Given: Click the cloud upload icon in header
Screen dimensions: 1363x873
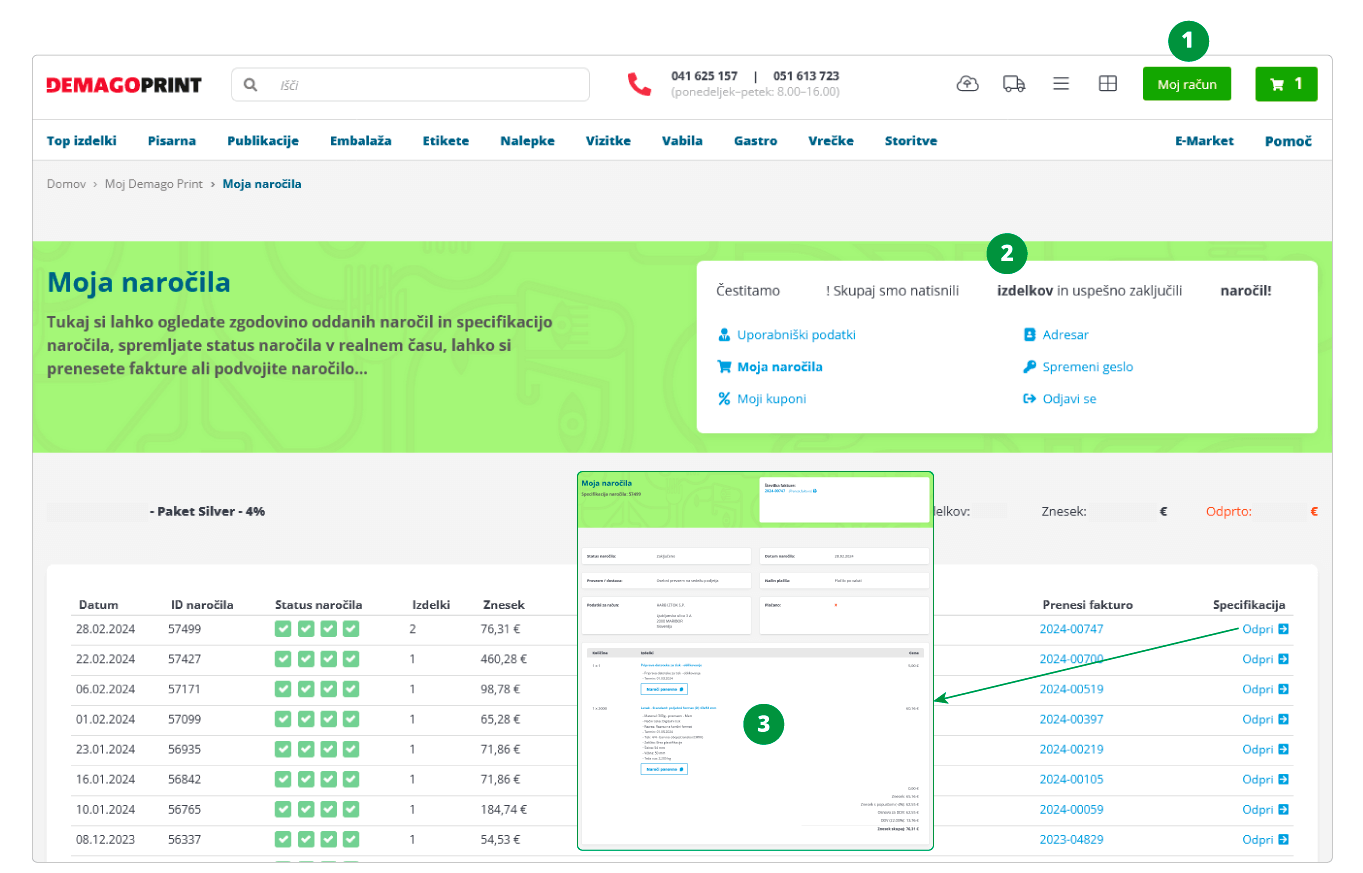Looking at the screenshot, I should [967, 84].
